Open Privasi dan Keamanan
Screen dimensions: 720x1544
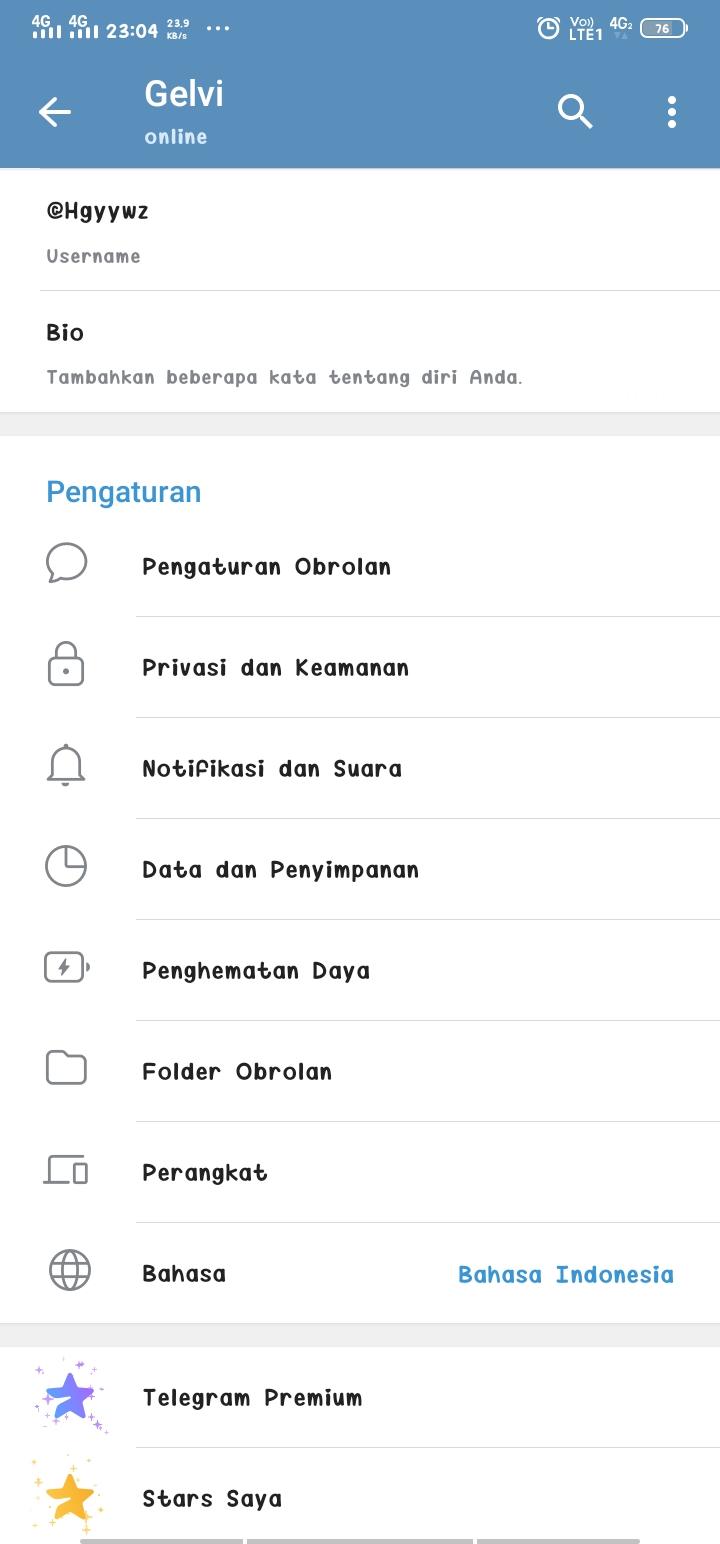tap(275, 668)
